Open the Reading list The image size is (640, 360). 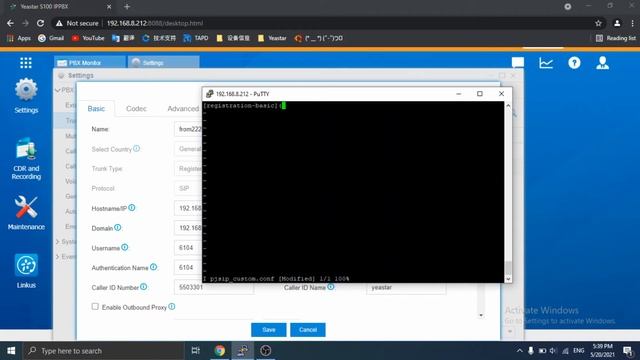616,38
